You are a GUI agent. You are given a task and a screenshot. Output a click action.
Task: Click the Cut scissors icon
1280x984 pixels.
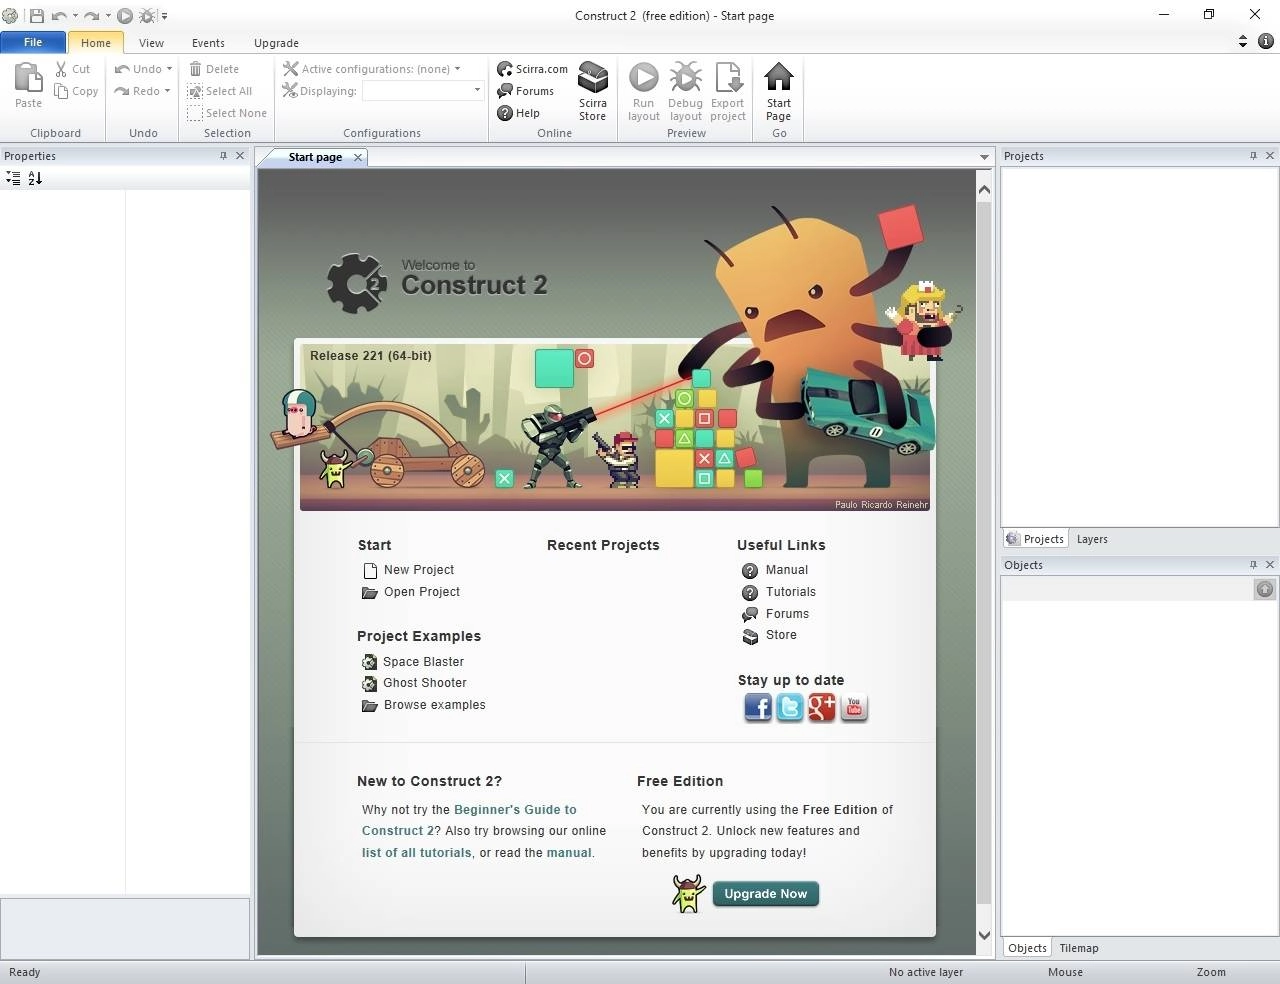click(x=62, y=69)
